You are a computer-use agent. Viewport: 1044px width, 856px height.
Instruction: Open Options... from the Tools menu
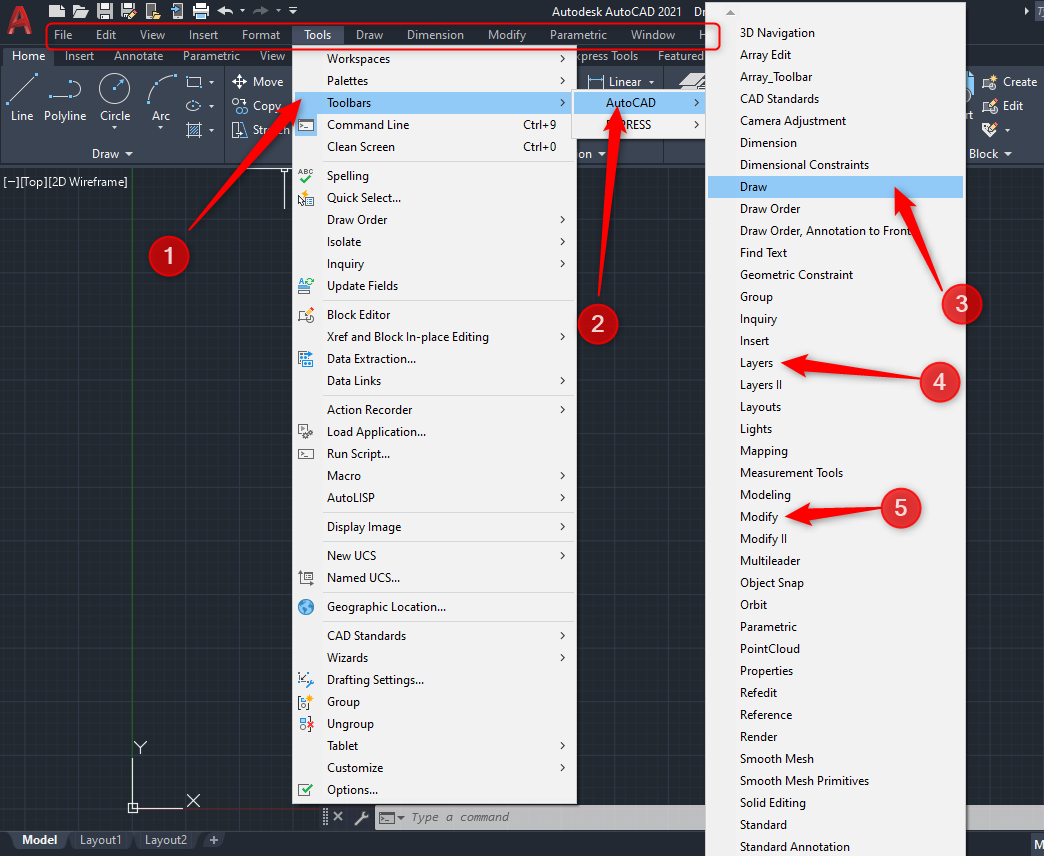tap(434, 789)
